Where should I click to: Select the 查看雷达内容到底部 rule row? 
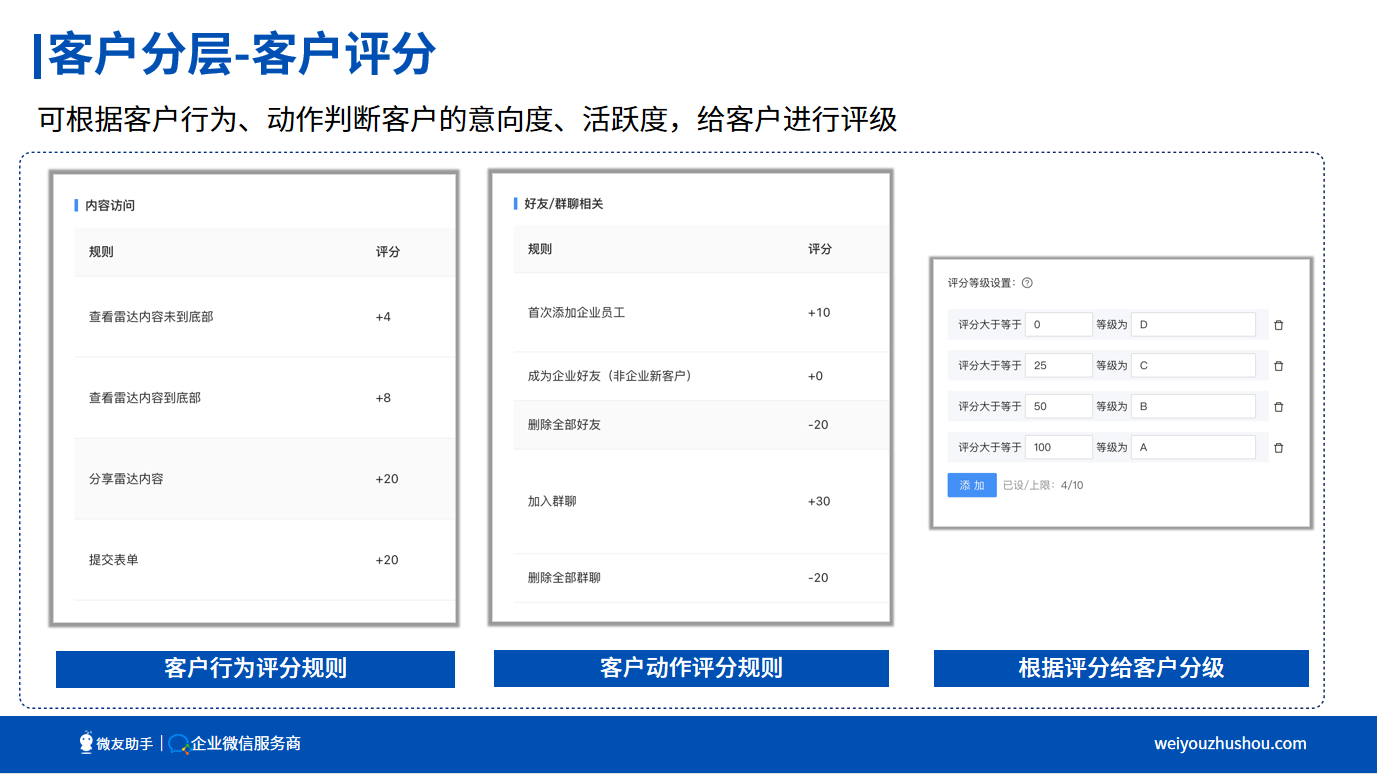(264, 398)
